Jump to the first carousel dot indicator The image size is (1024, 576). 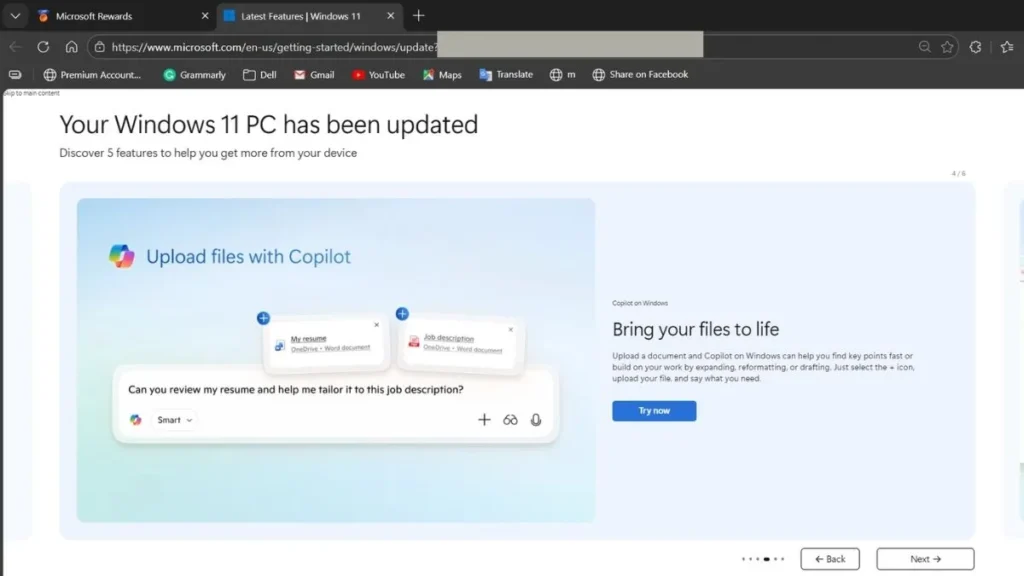(743, 559)
